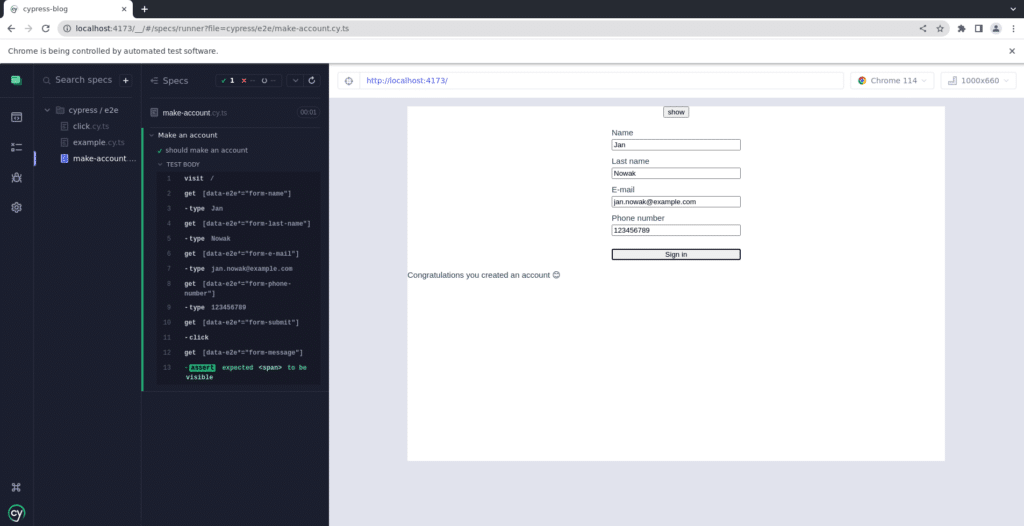Go back with browser back arrow
This screenshot has width=1024, height=526.
tap(11, 29)
